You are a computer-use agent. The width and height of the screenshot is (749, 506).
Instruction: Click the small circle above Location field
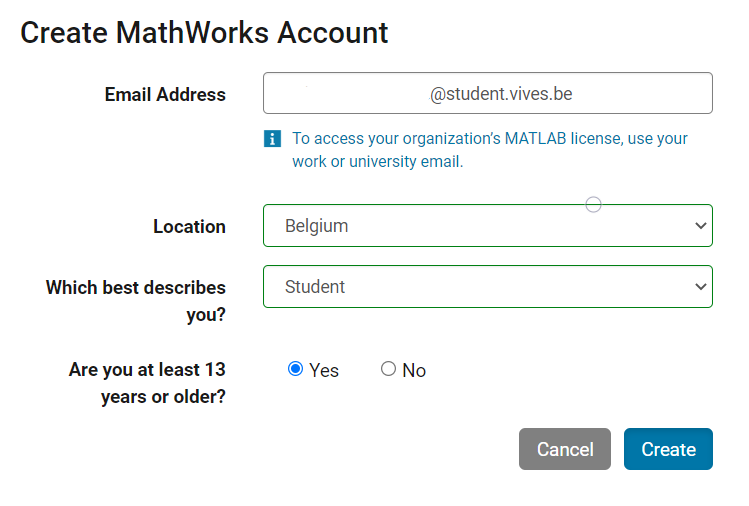pos(593,205)
